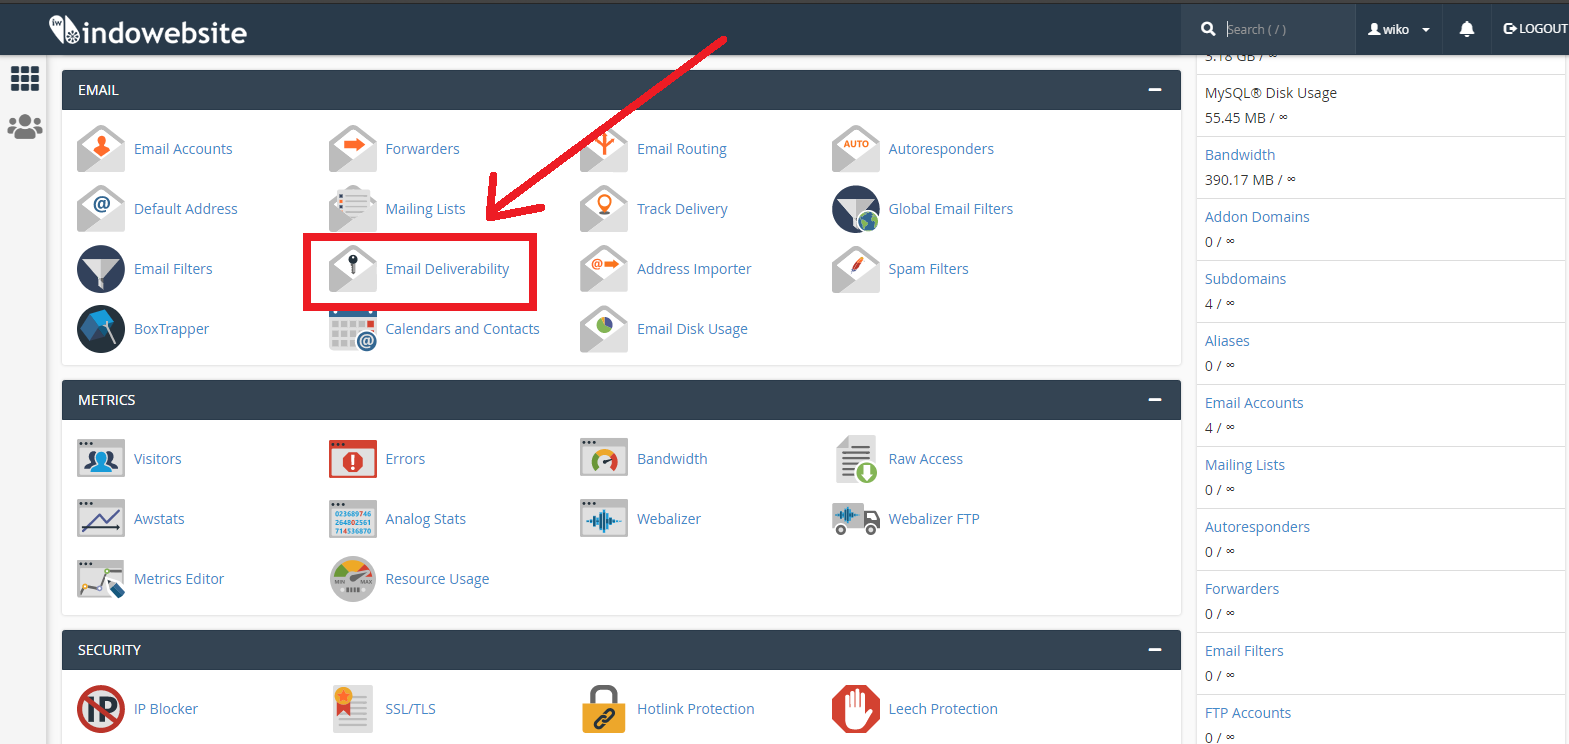1569x744 pixels.
Task: Open the user manager icon in sidebar
Action: coord(24,127)
